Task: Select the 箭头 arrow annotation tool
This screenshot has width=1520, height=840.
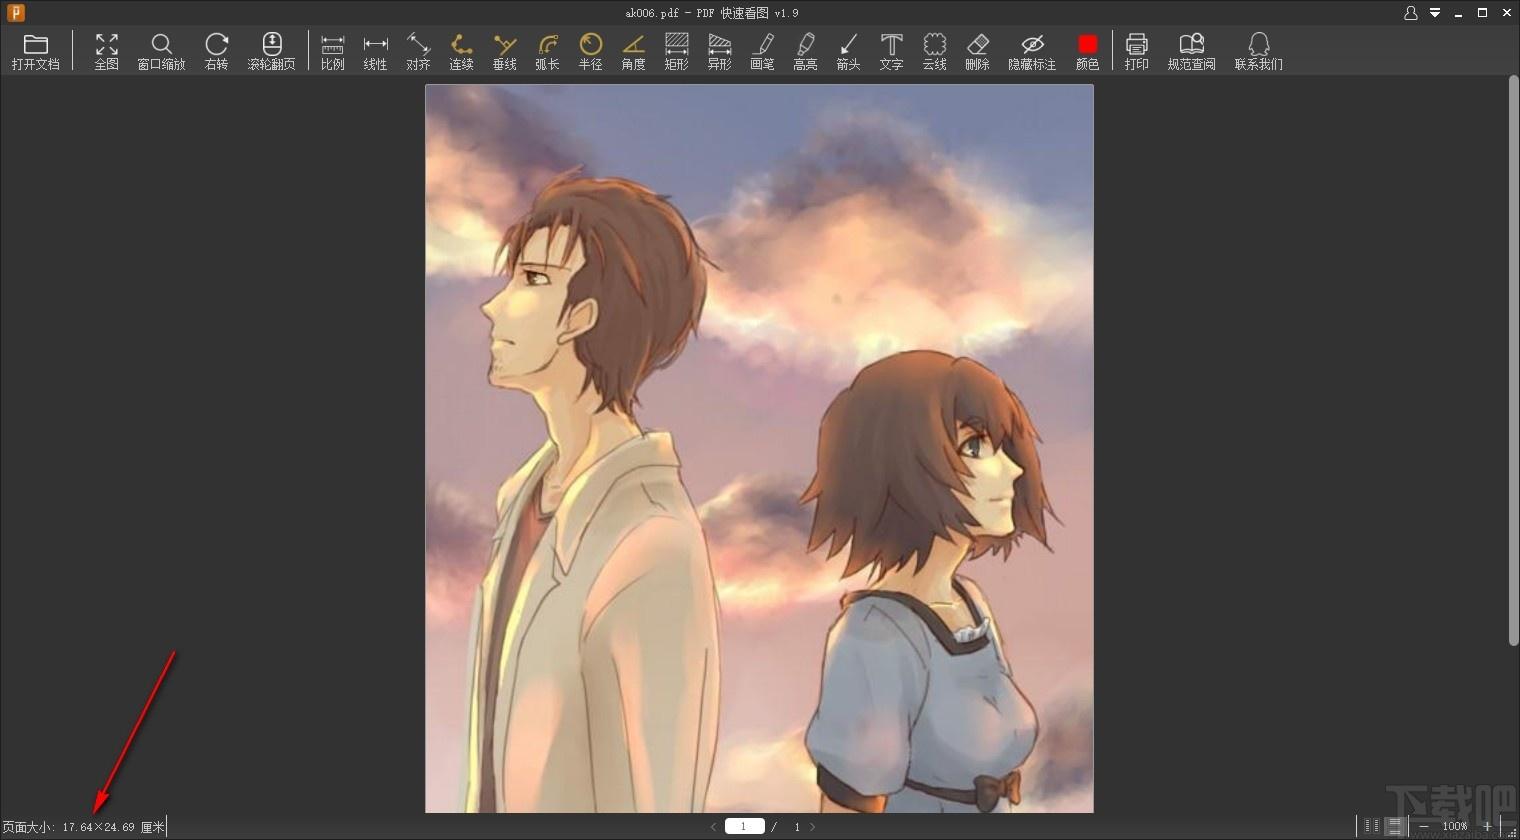Action: click(x=848, y=52)
